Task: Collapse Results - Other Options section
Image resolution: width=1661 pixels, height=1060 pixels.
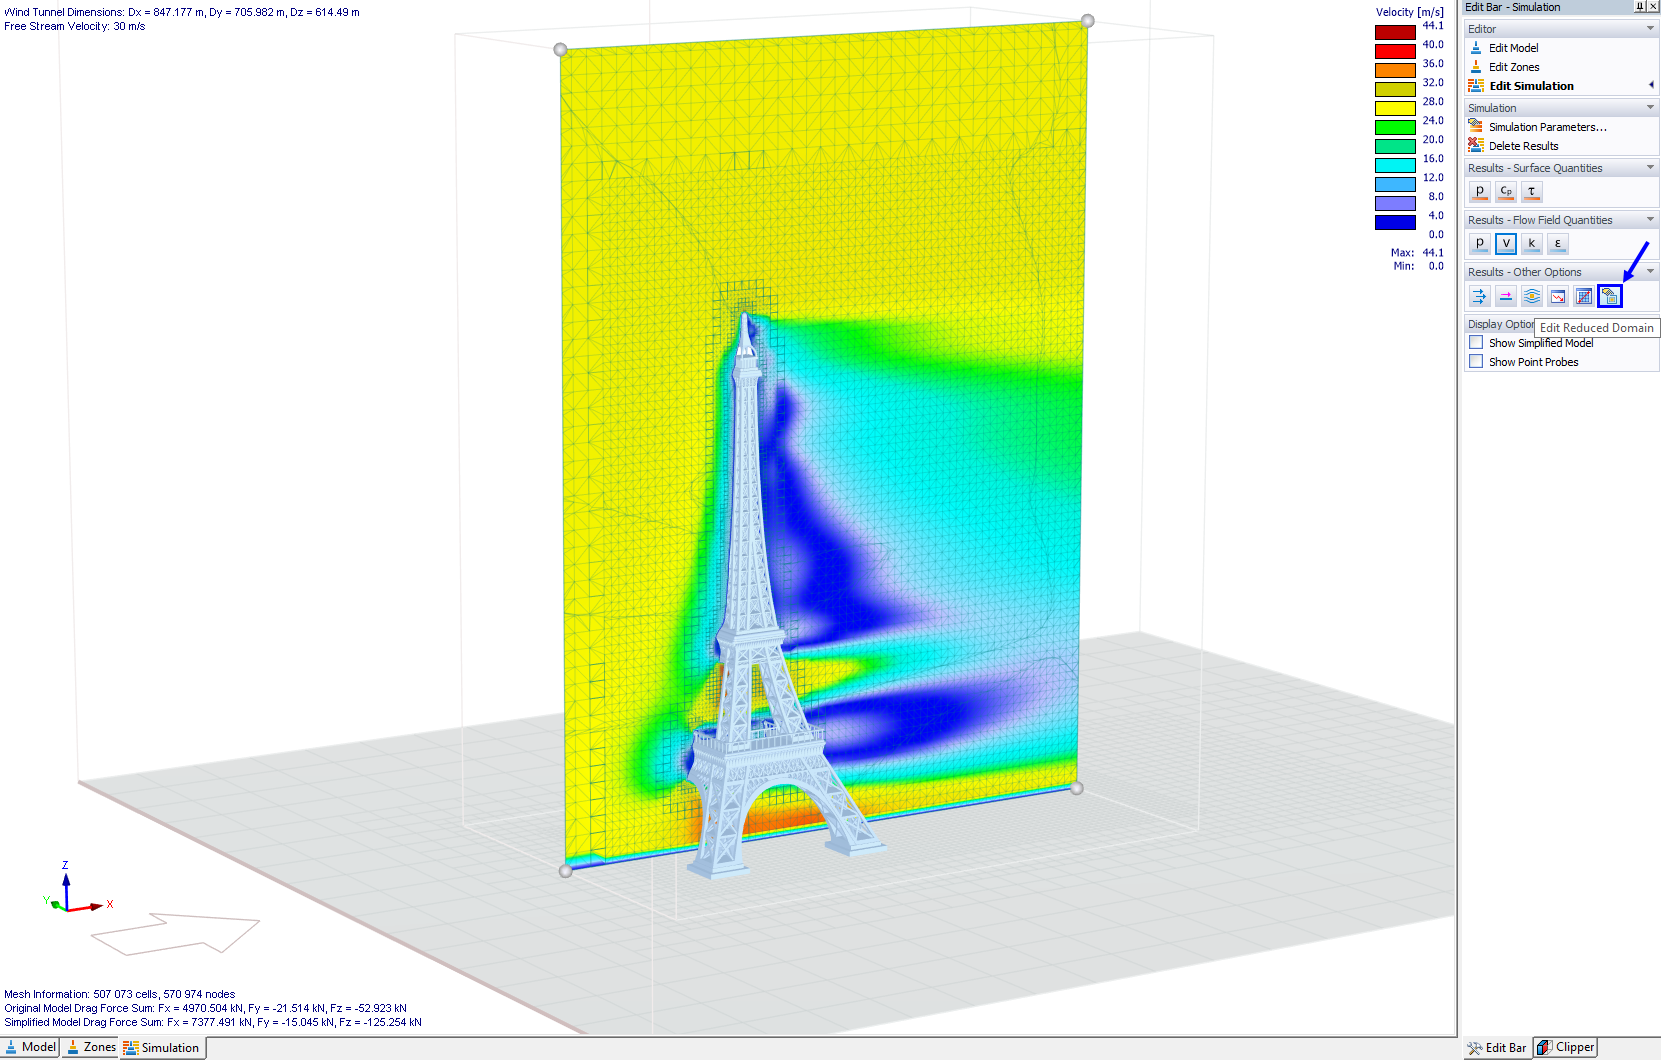Action: tap(1650, 272)
